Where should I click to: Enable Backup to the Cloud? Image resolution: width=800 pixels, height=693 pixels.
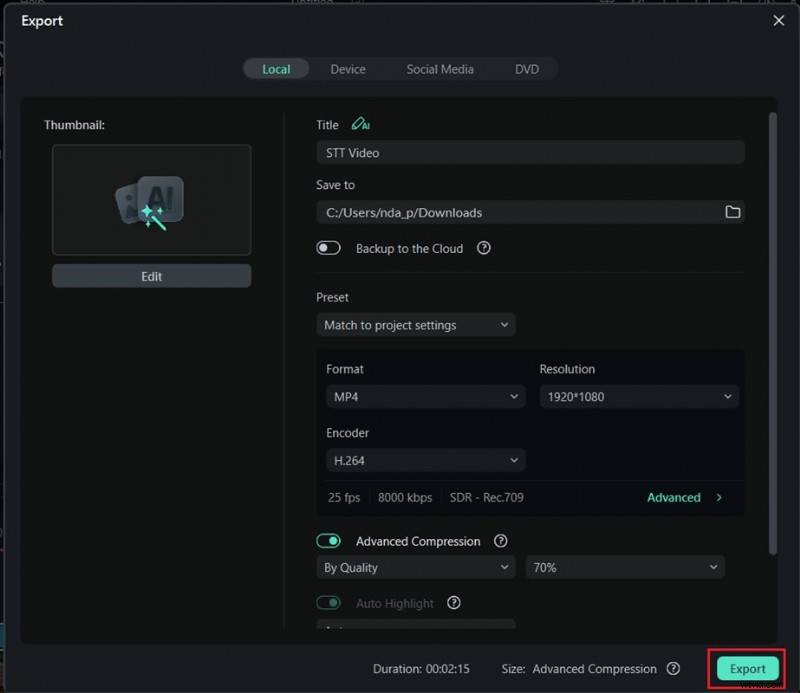329,247
